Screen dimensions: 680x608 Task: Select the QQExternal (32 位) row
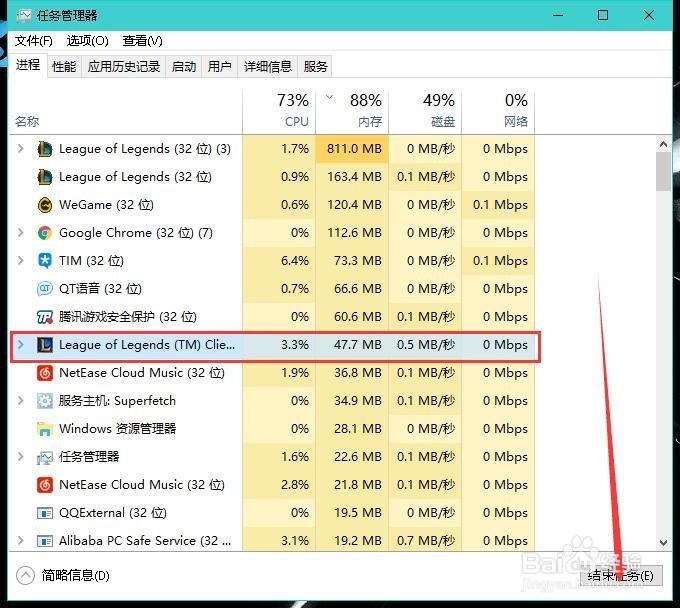coord(272,513)
